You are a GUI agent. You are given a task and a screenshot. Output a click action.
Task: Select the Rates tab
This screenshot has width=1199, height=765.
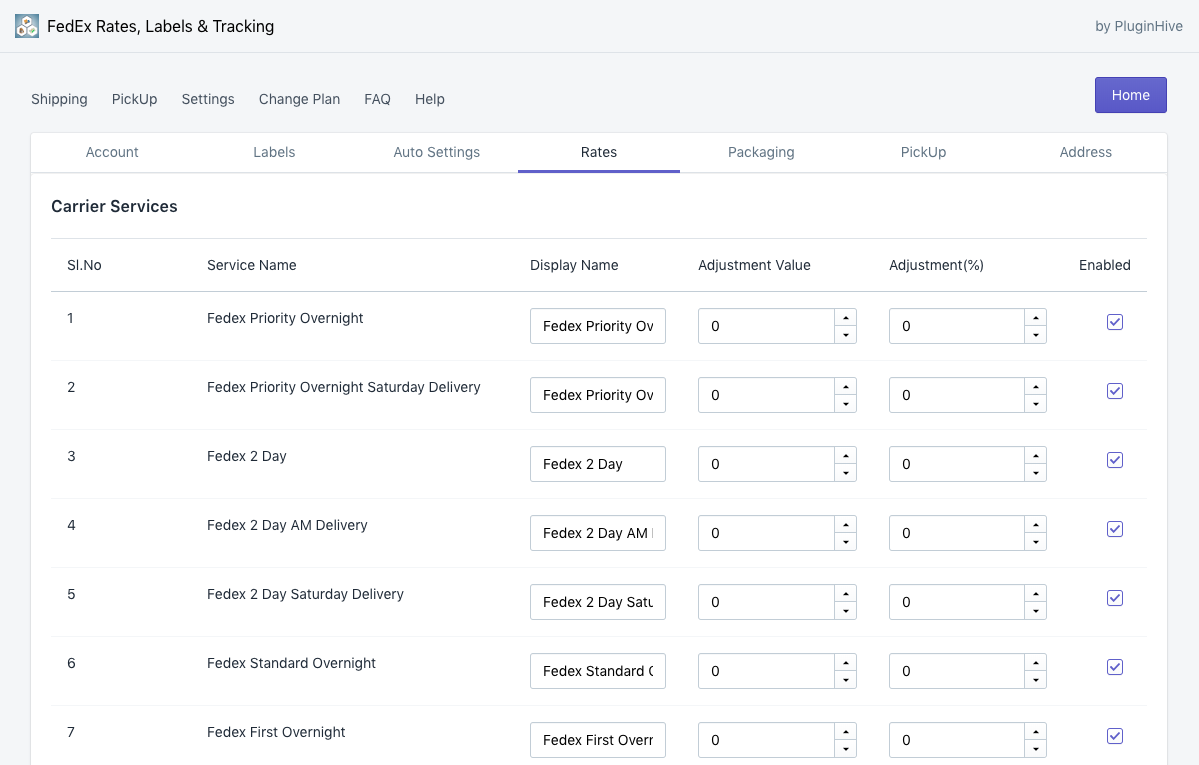[599, 152]
